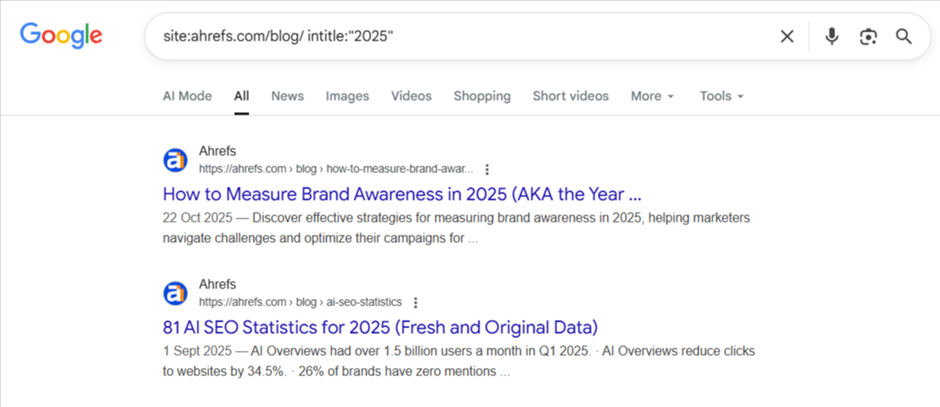The width and height of the screenshot is (940, 407).
Task: Start voice search with microphone icon
Action: click(x=831, y=37)
